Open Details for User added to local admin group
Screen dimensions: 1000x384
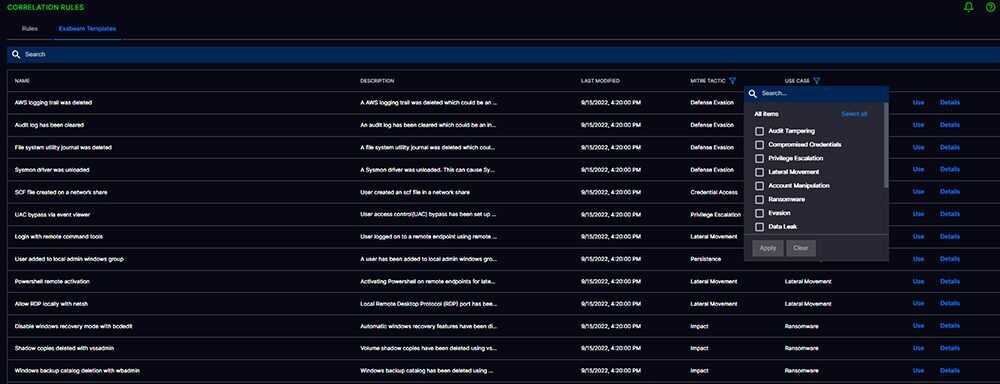[950, 259]
